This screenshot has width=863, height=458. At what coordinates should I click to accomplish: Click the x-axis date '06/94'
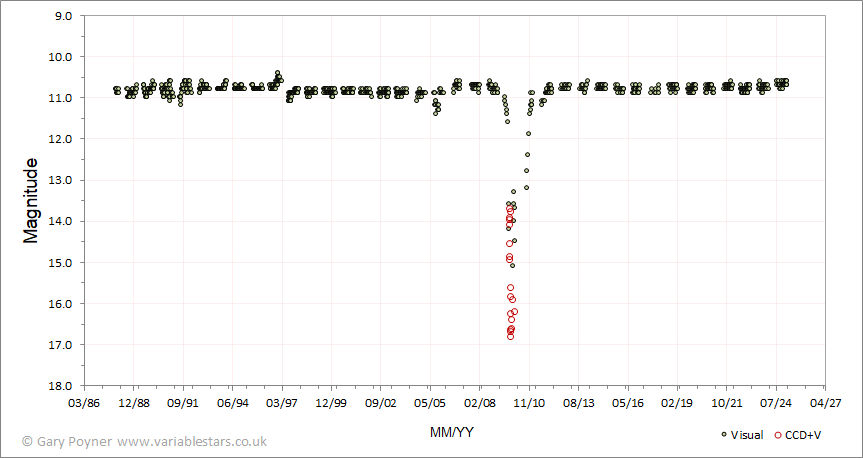[x=232, y=404]
